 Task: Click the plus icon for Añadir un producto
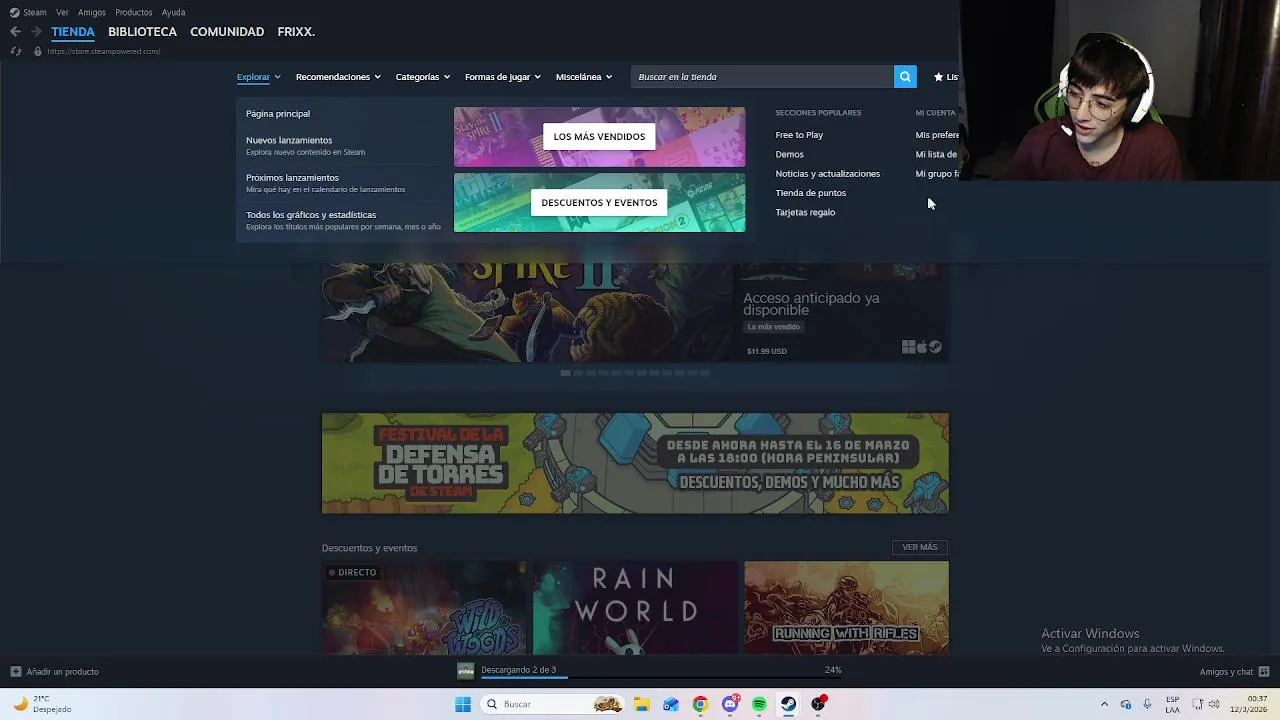pyautogui.click(x=15, y=672)
